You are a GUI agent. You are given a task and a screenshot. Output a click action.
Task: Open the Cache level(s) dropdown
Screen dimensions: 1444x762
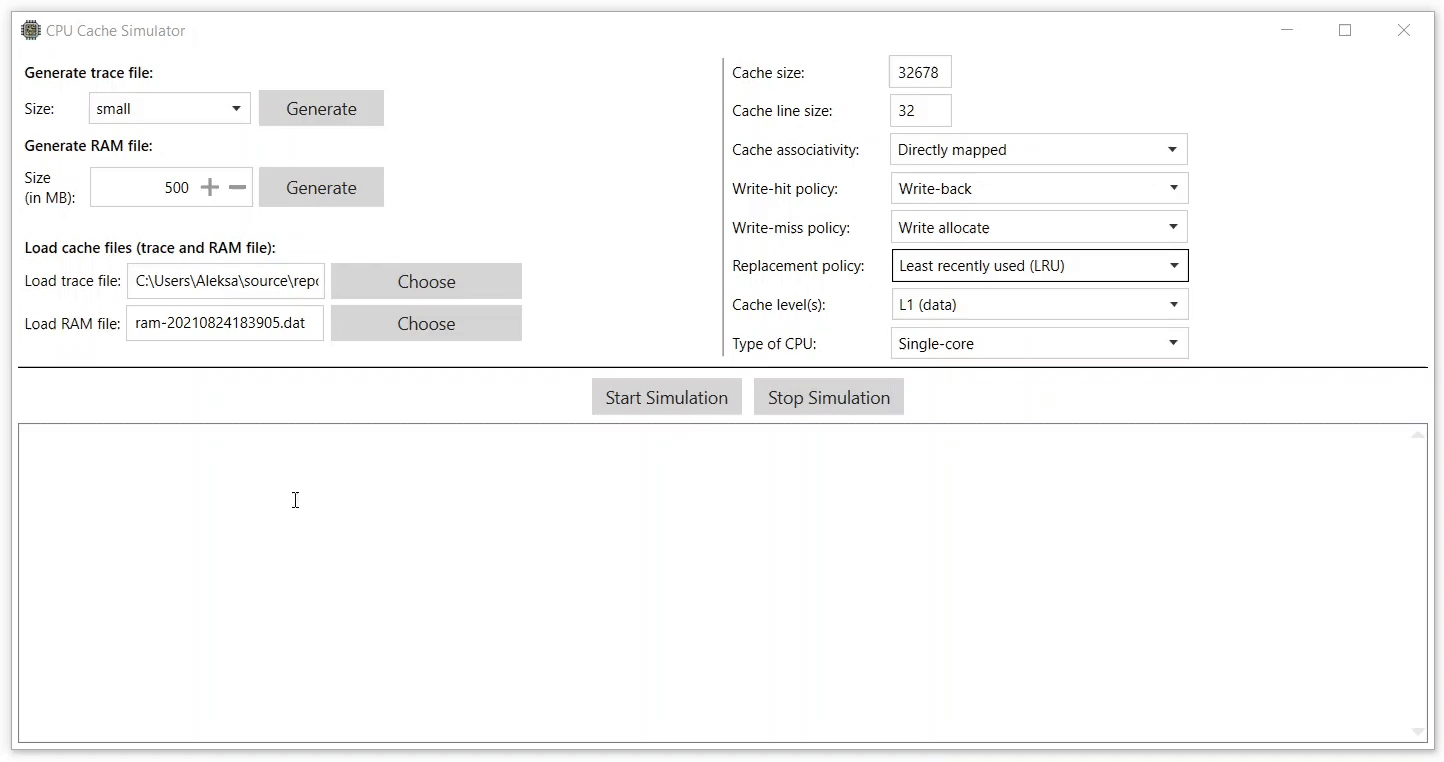(x=1039, y=304)
